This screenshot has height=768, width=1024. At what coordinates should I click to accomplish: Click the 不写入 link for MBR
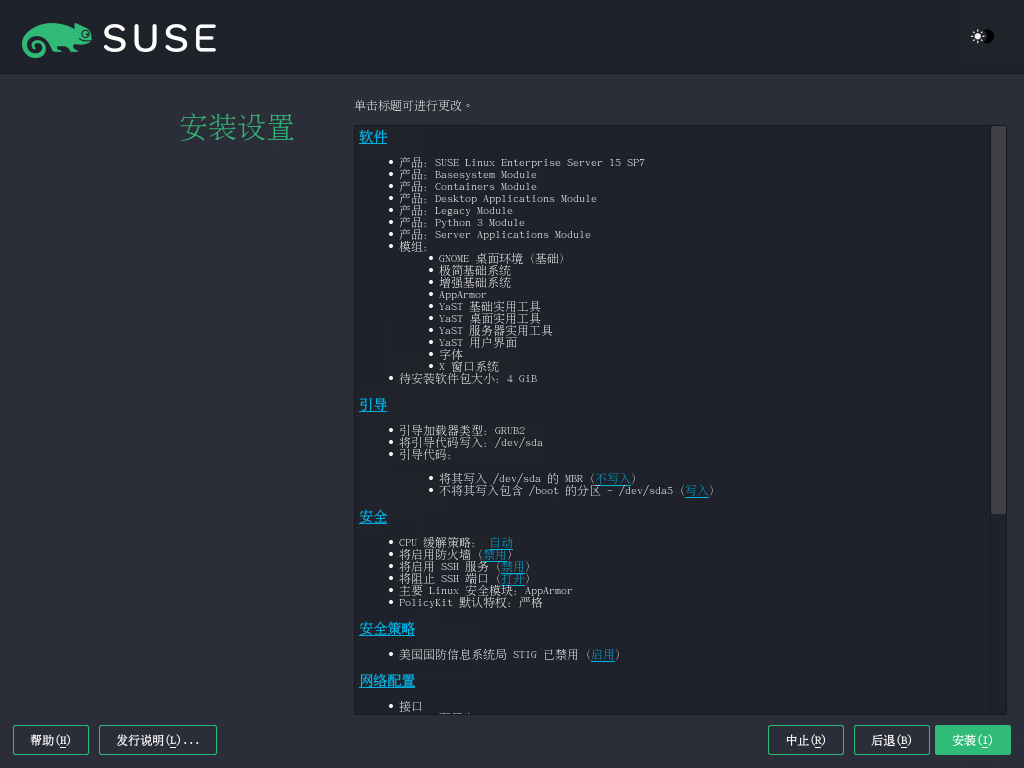point(613,479)
